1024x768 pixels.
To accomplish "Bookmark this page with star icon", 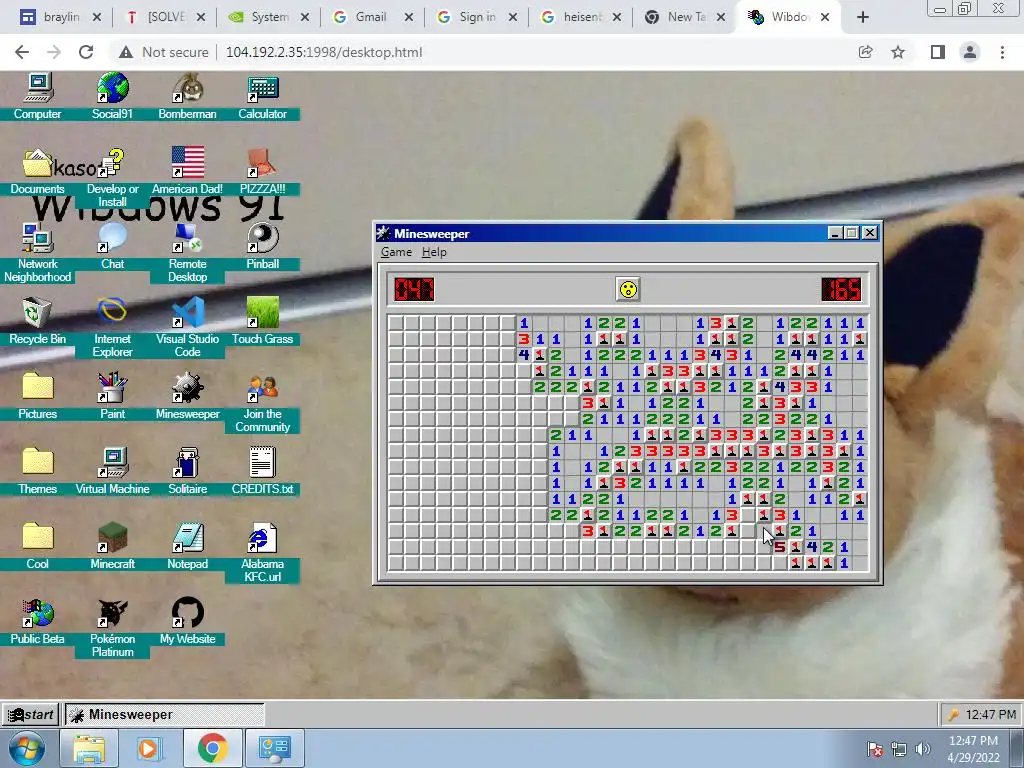I will click(898, 52).
